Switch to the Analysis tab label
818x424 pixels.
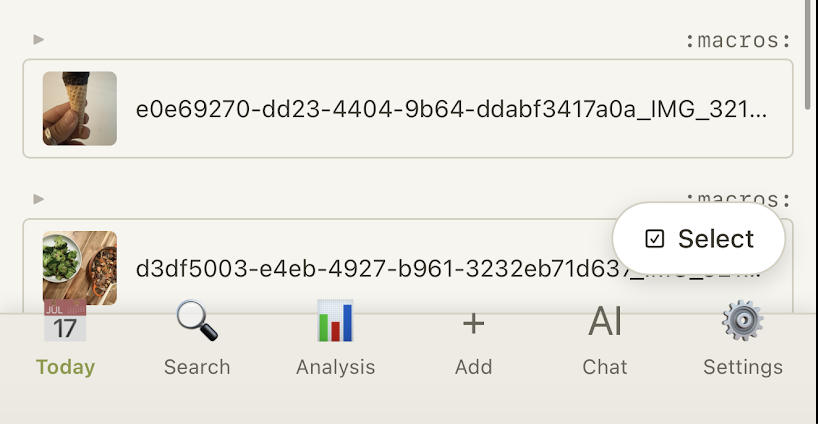click(x=335, y=367)
